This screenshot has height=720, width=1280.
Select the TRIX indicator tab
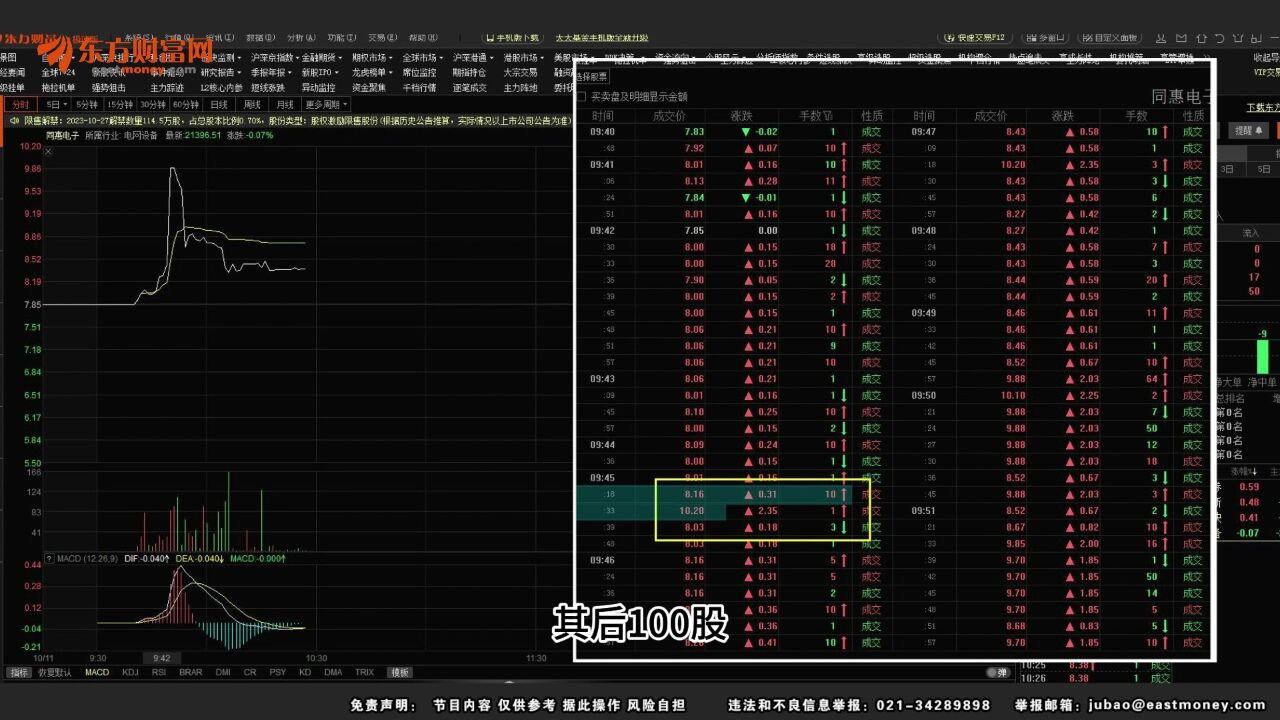coord(365,672)
